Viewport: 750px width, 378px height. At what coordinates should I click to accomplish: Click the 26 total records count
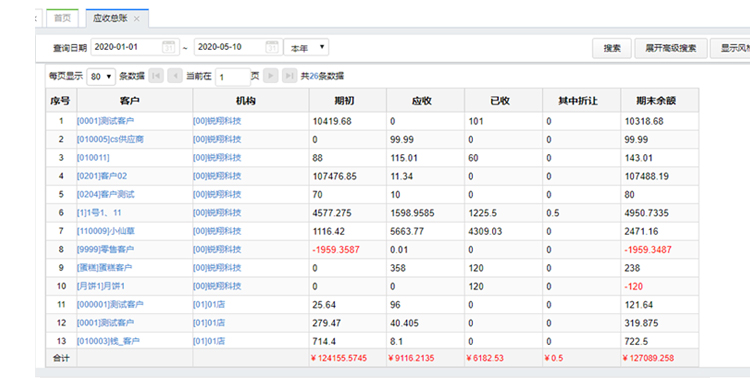pyautogui.click(x=314, y=76)
